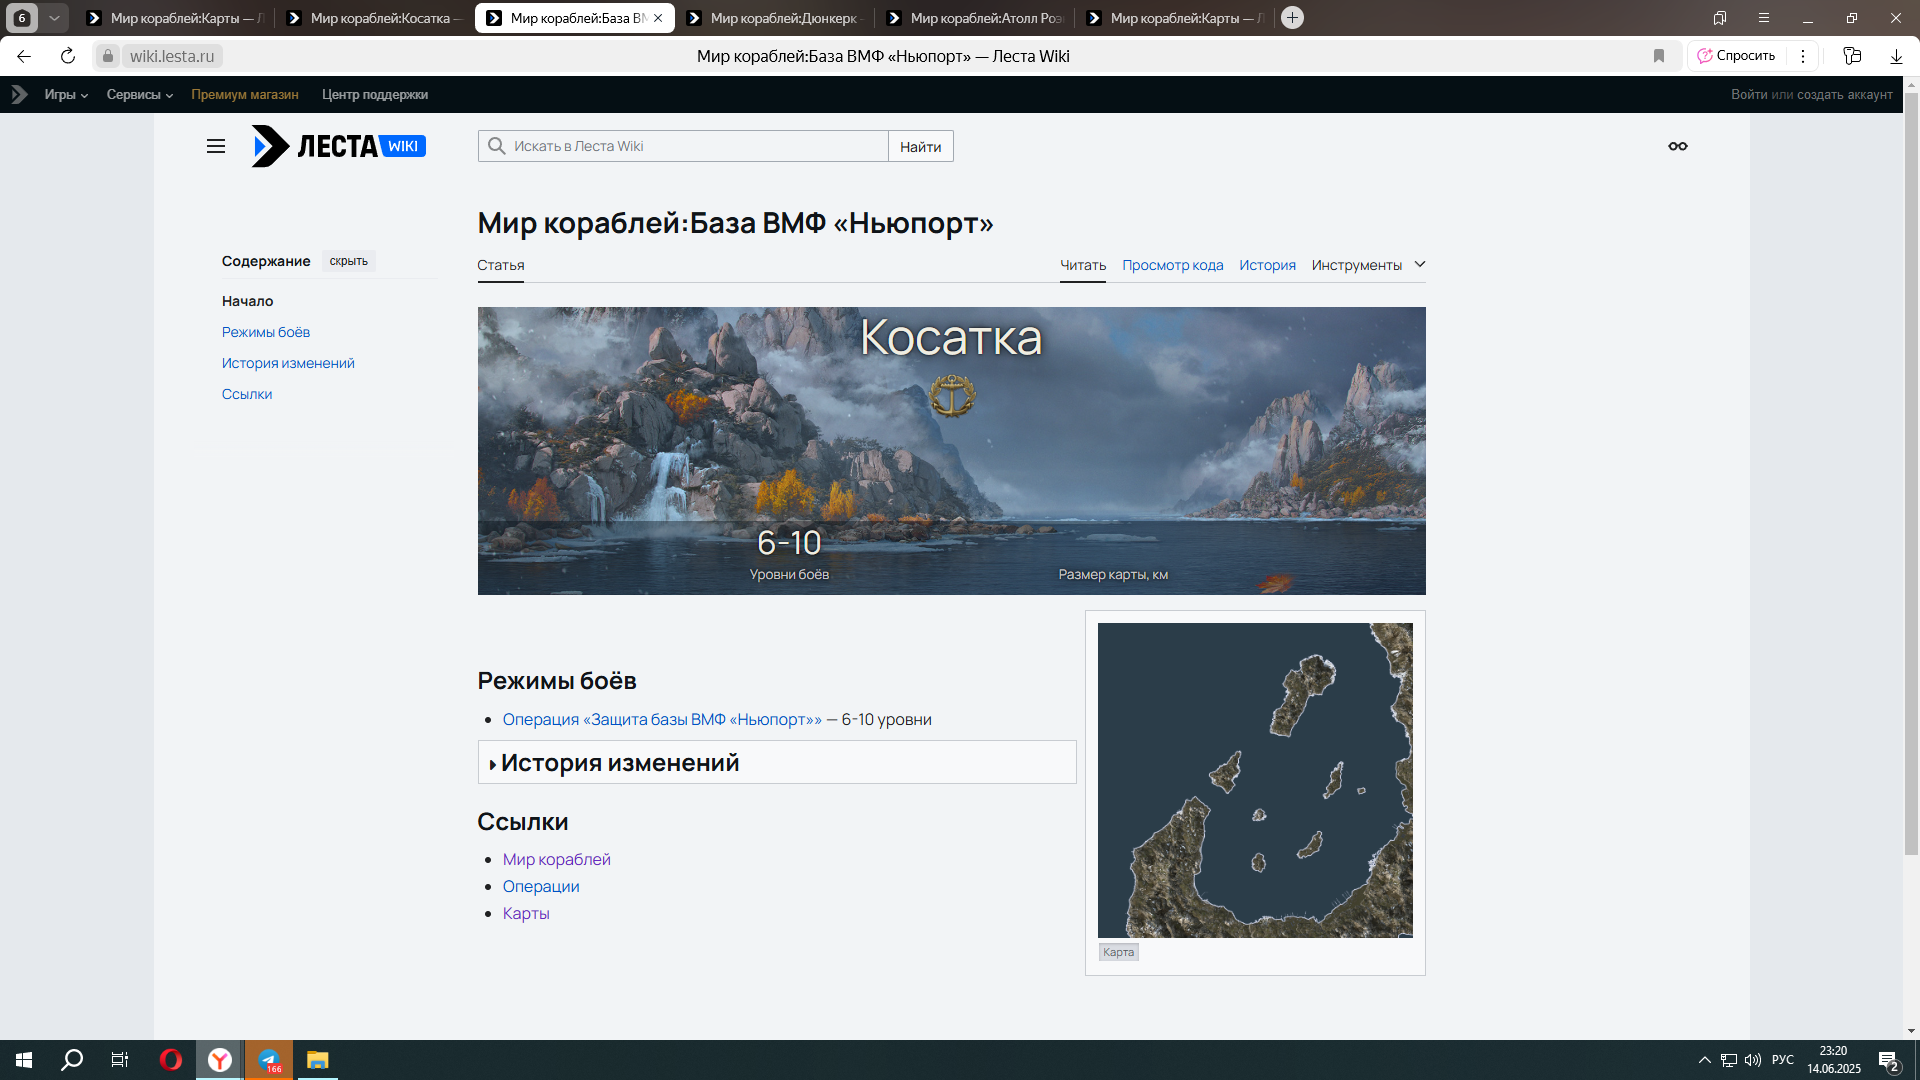Click the site lock icon
Image resolution: width=1920 pixels, height=1080 pixels.
(x=108, y=56)
